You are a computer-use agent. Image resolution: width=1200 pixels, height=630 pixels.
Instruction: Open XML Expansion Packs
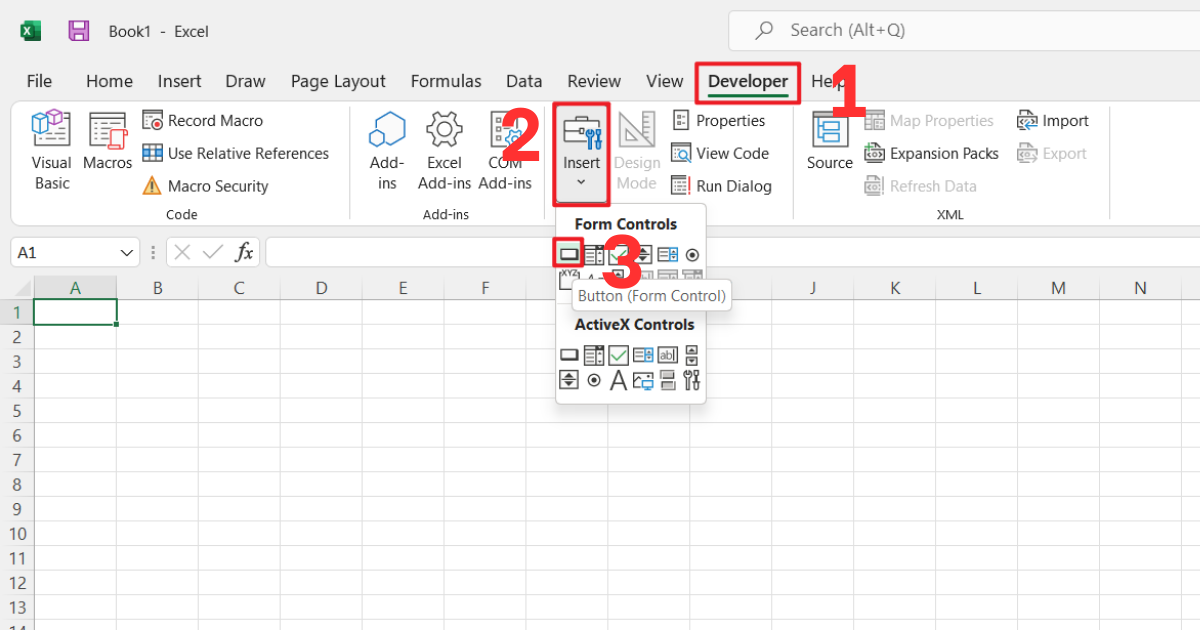pos(931,153)
